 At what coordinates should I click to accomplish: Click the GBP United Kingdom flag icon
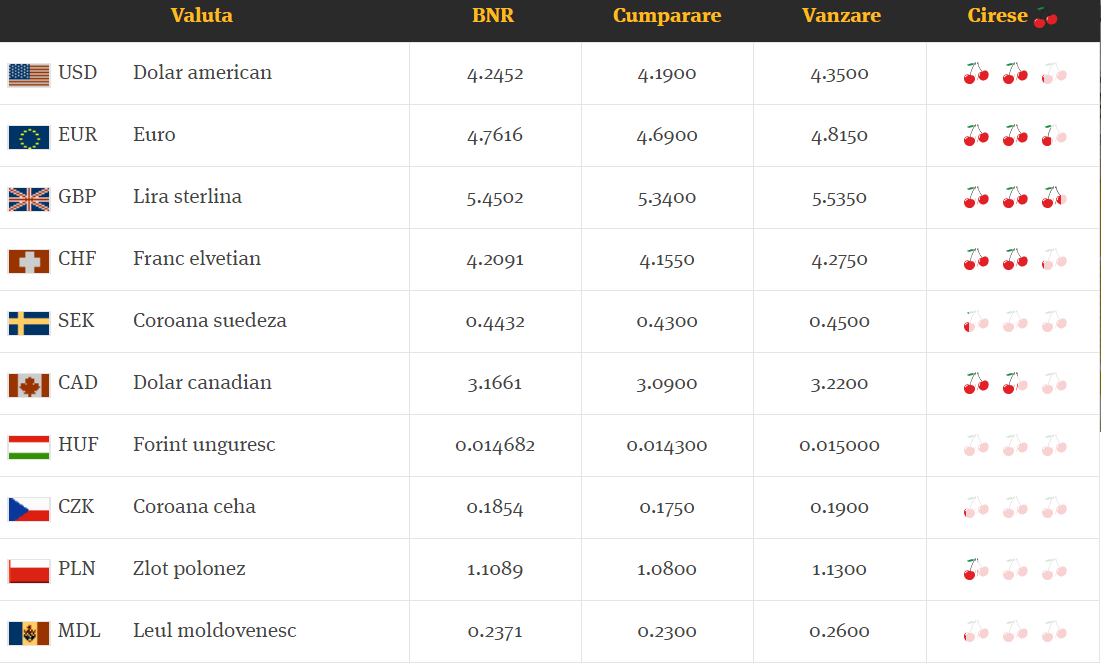click(x=28, y=198)
